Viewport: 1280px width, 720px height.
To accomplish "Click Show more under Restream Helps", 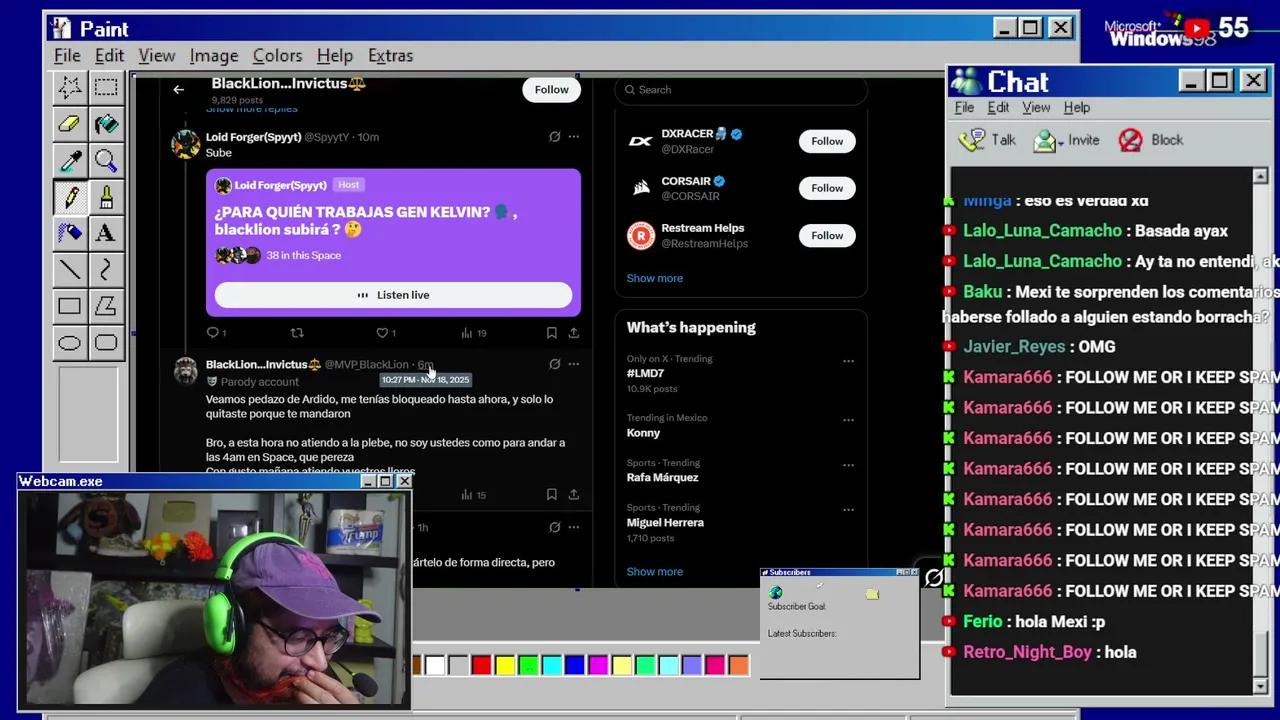I will [x=655, y=278].
